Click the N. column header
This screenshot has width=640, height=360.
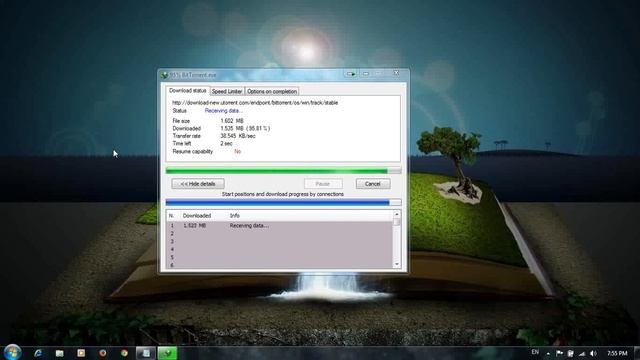click(x=171, y=216)
